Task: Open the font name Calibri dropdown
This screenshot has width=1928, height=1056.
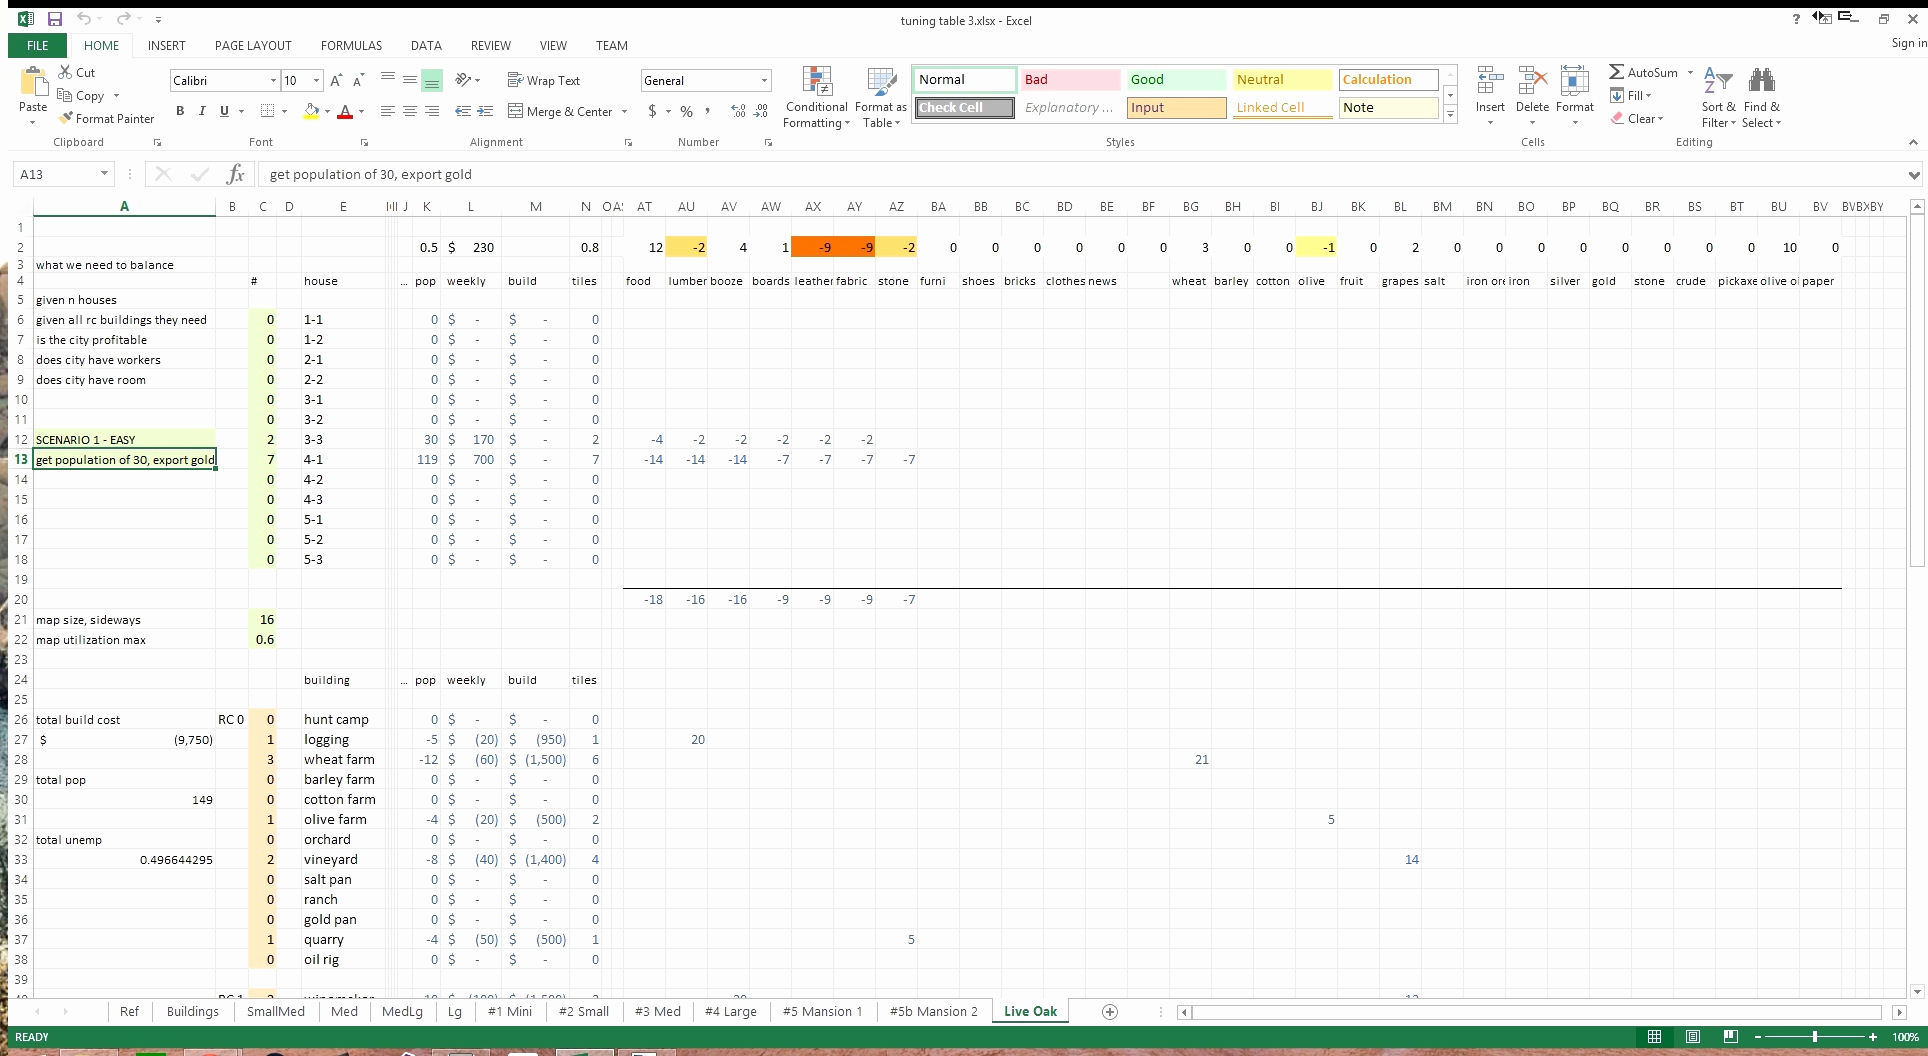Action: tap(273, 80)
